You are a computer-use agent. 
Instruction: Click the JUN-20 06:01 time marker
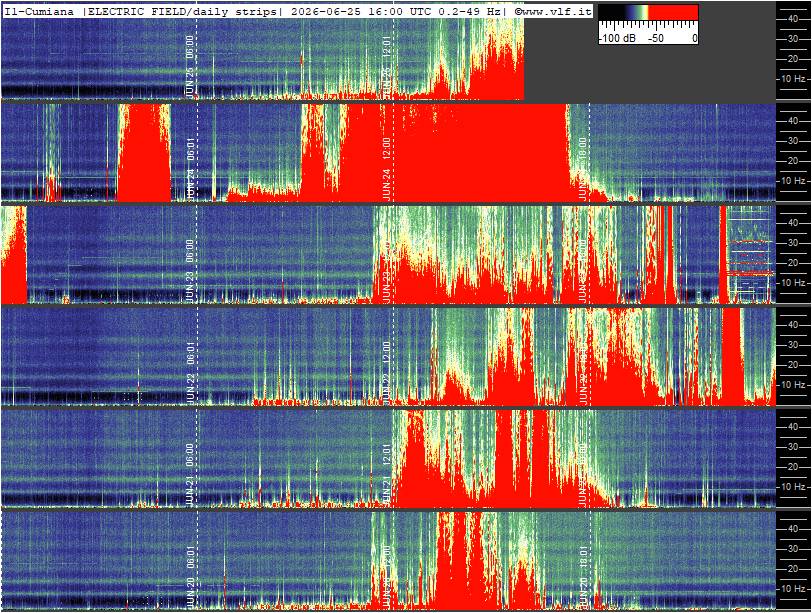(x=190, y=577)
